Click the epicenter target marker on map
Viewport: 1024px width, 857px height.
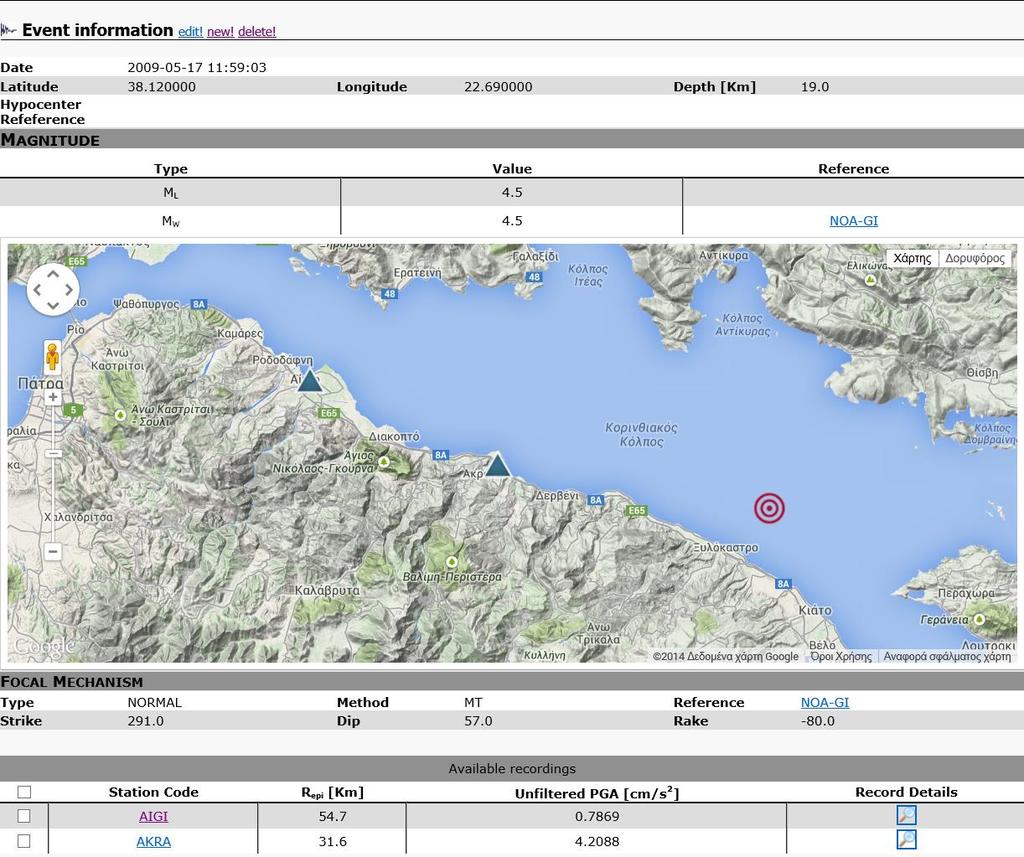click(x=769, y=508)
